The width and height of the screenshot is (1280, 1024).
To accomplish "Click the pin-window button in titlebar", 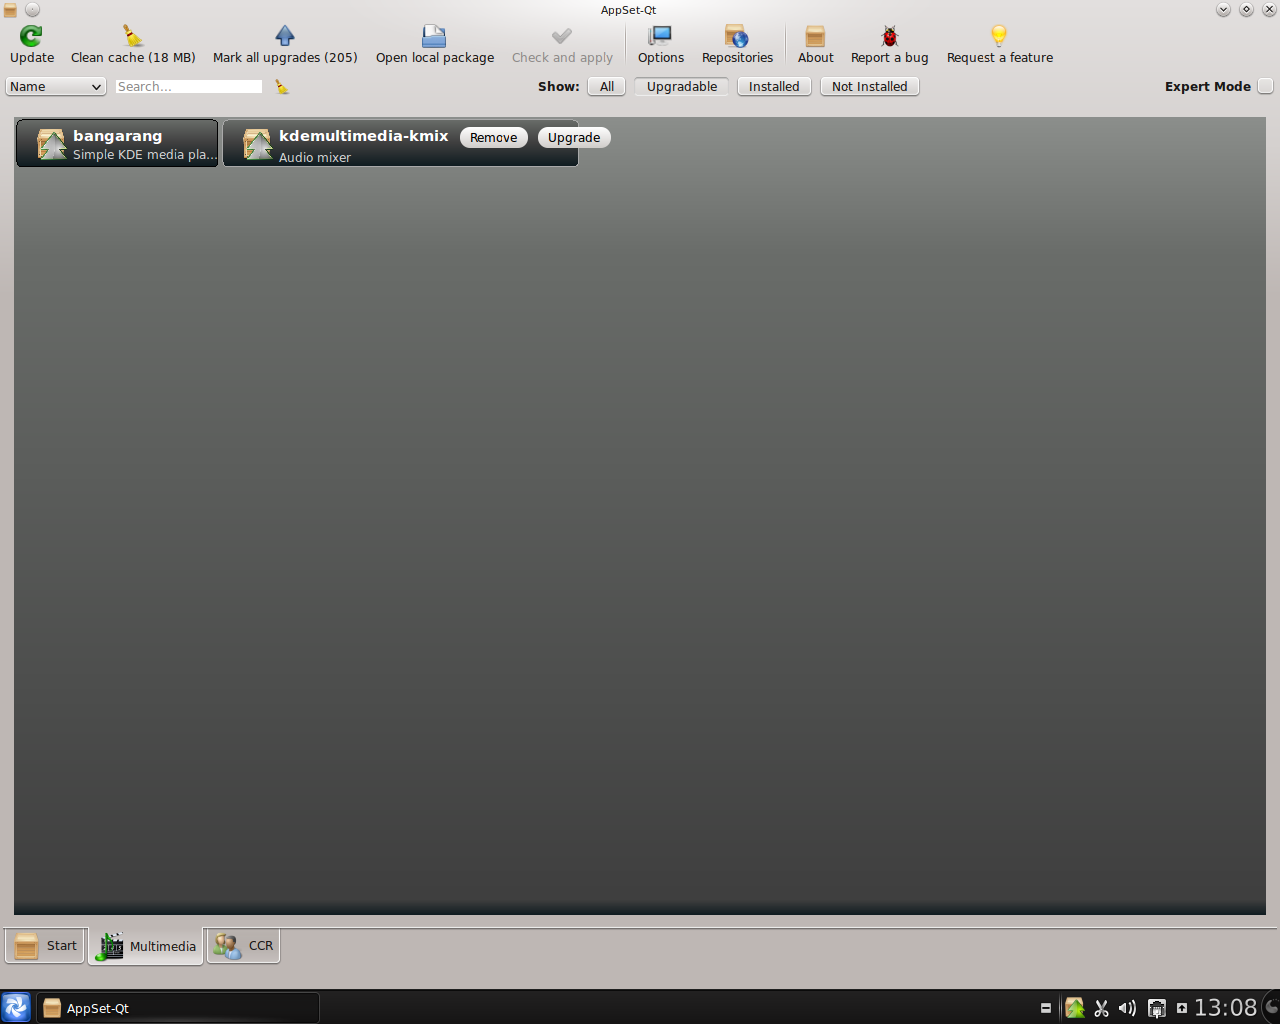I will [x=33, y=10].
